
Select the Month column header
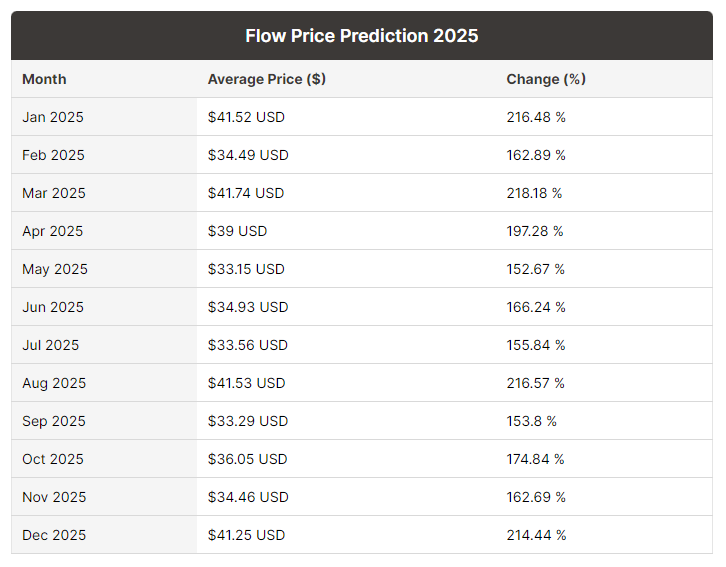[x=44, y=79]
